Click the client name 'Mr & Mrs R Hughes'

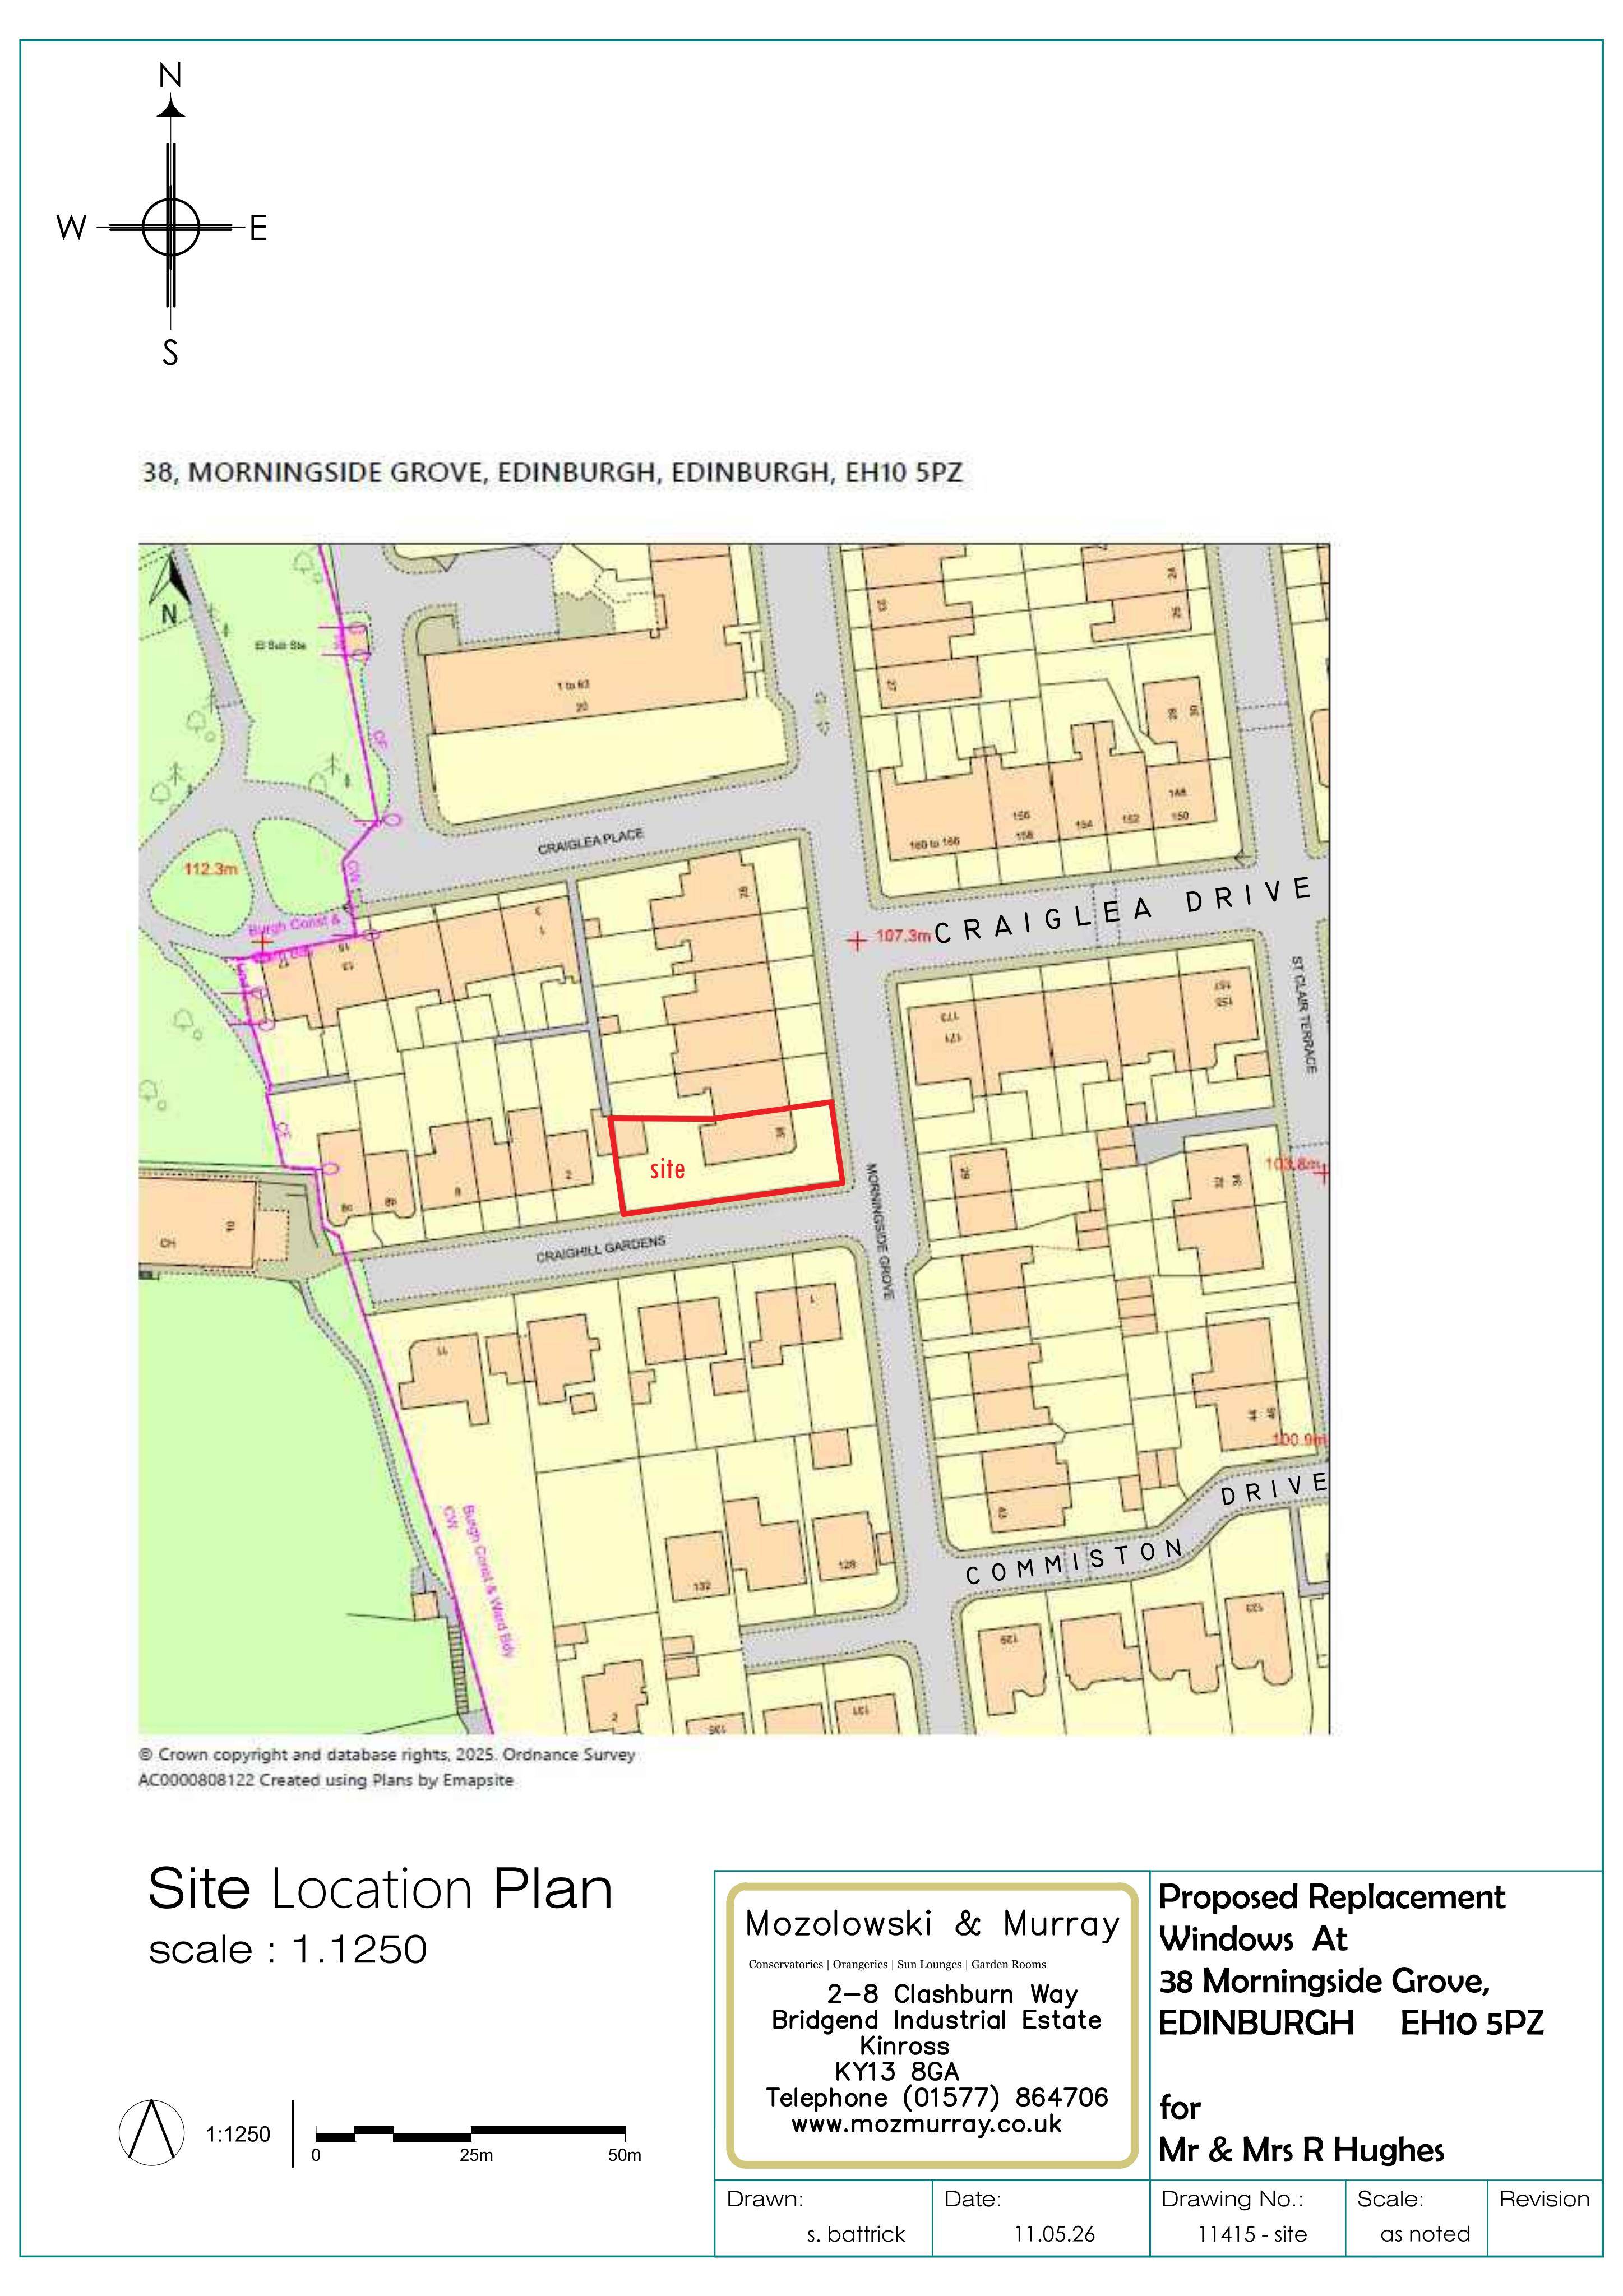(x=1301, y=2150)
